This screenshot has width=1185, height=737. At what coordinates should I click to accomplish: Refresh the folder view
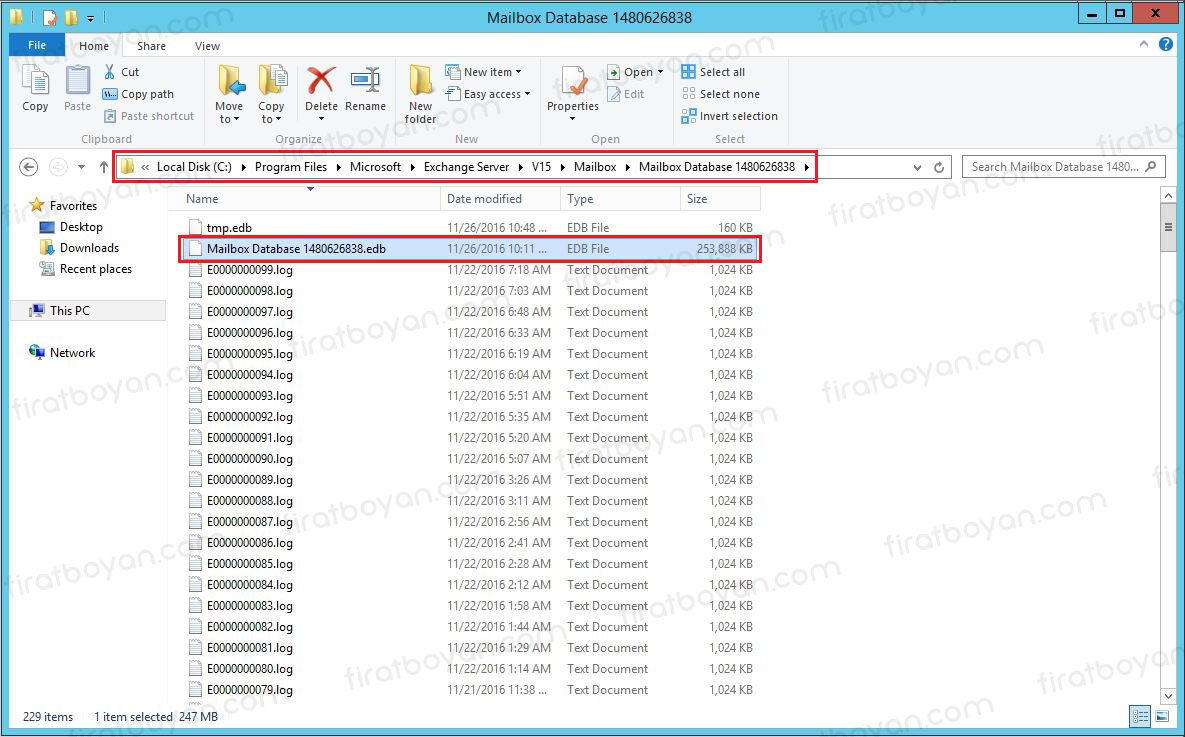(939, 167)
